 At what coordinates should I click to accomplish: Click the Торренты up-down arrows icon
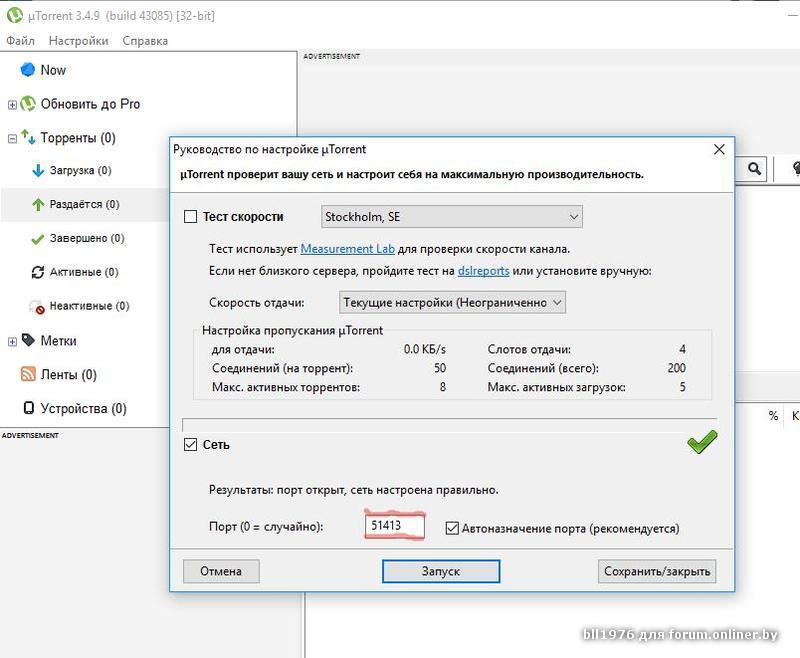28,137
